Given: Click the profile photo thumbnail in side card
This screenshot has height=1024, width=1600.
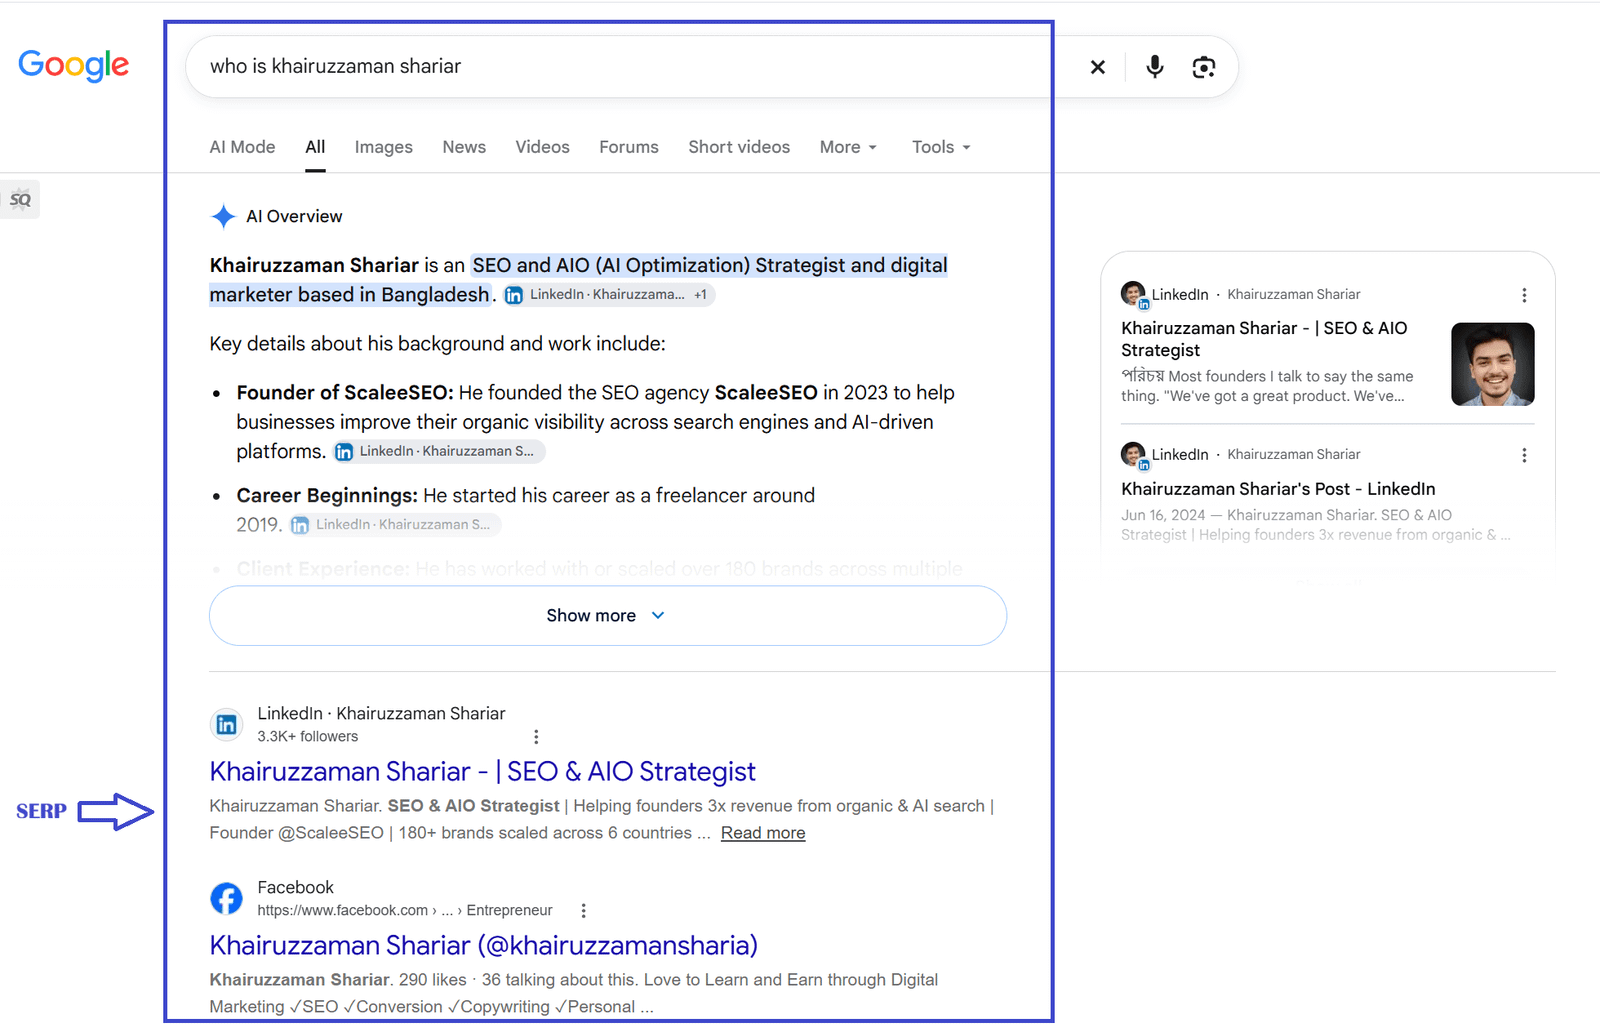Looking at the screenshot, I should tap(1493, 364).
